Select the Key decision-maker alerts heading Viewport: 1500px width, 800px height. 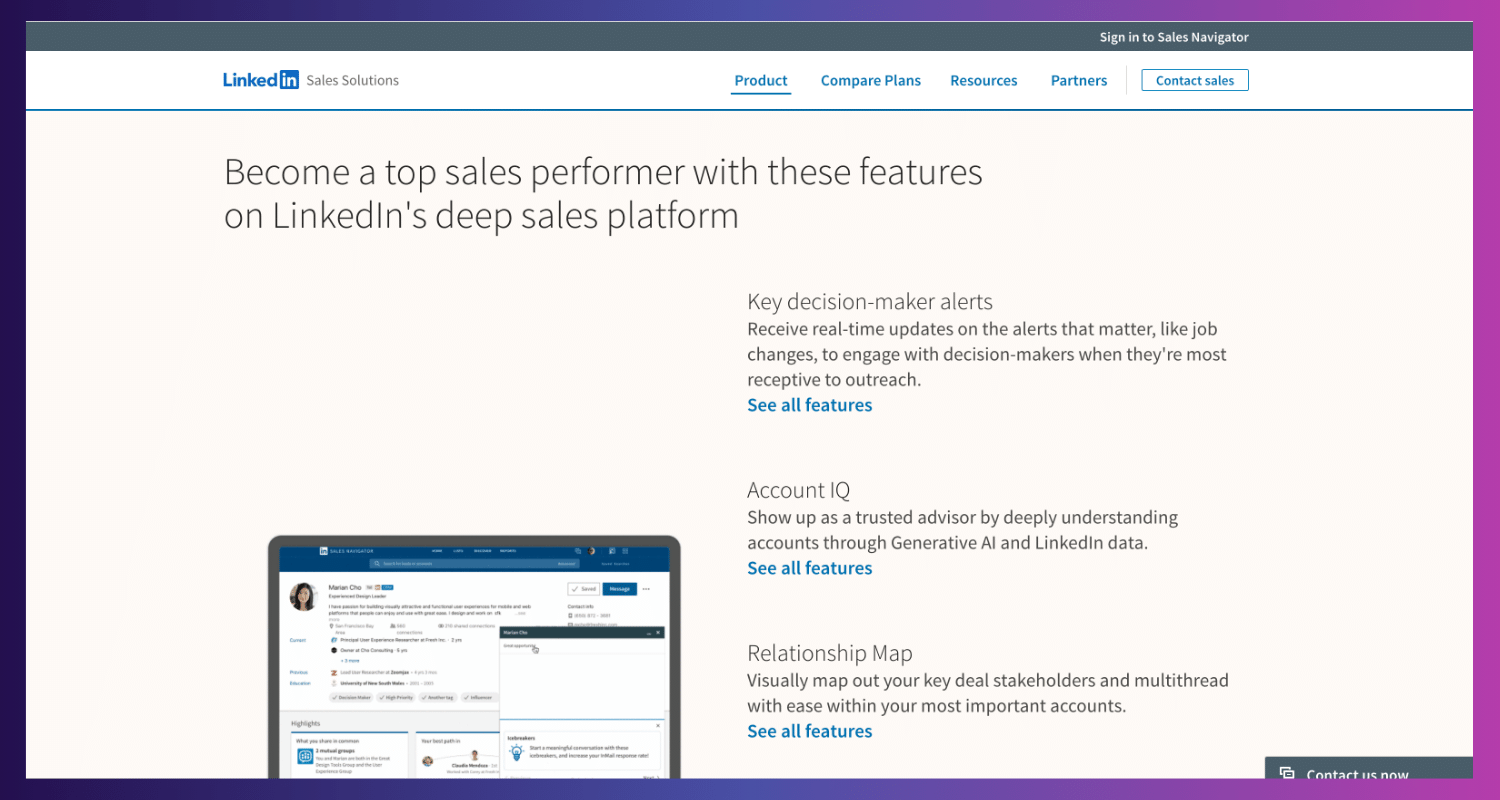click(x=870, y=301)
